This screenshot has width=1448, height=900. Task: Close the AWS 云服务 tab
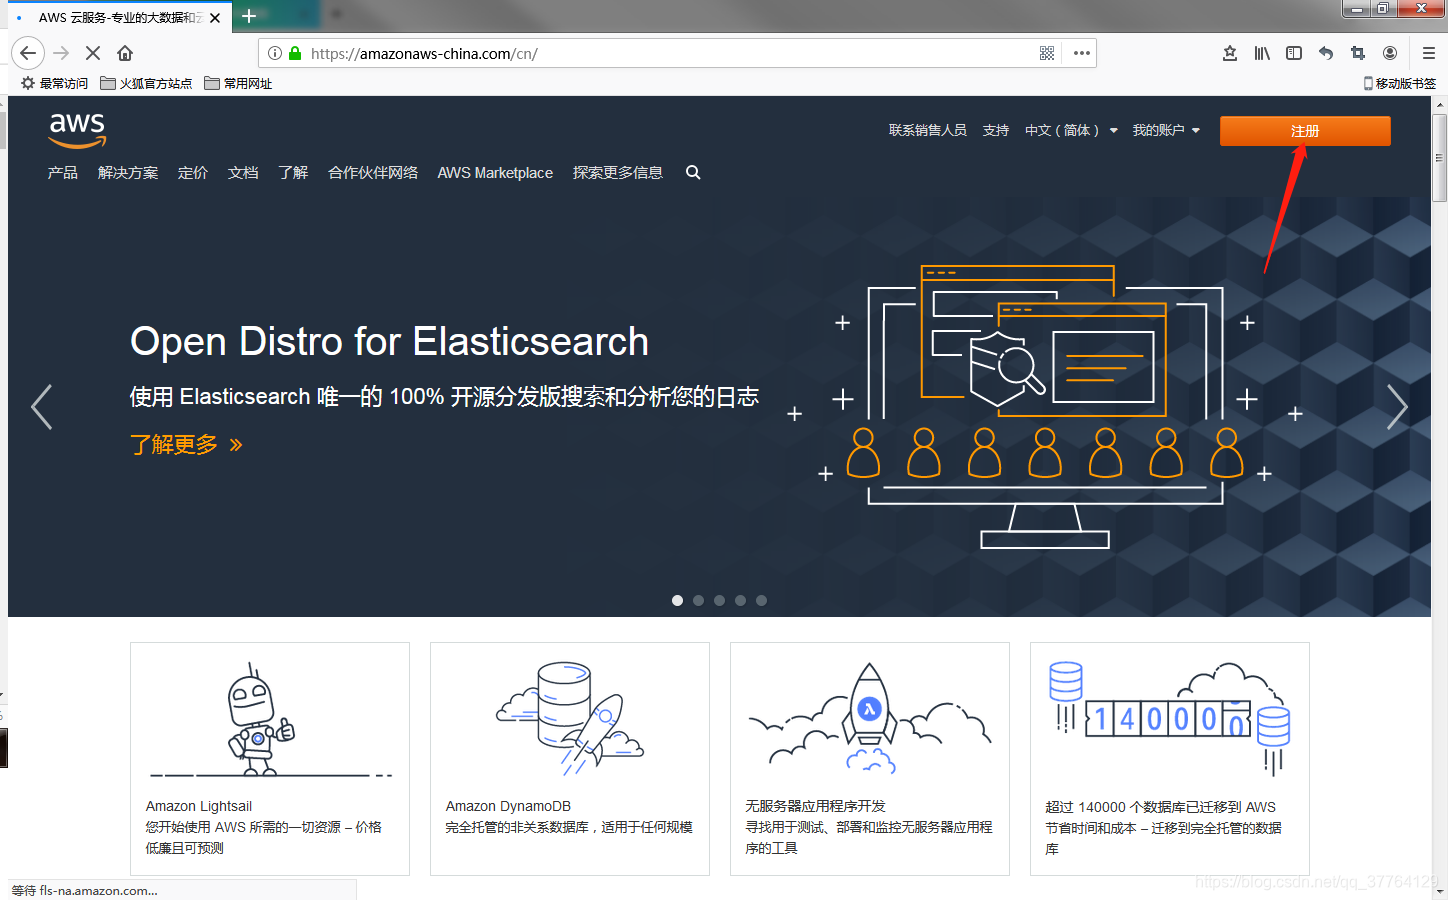click(x=215, y=18)
